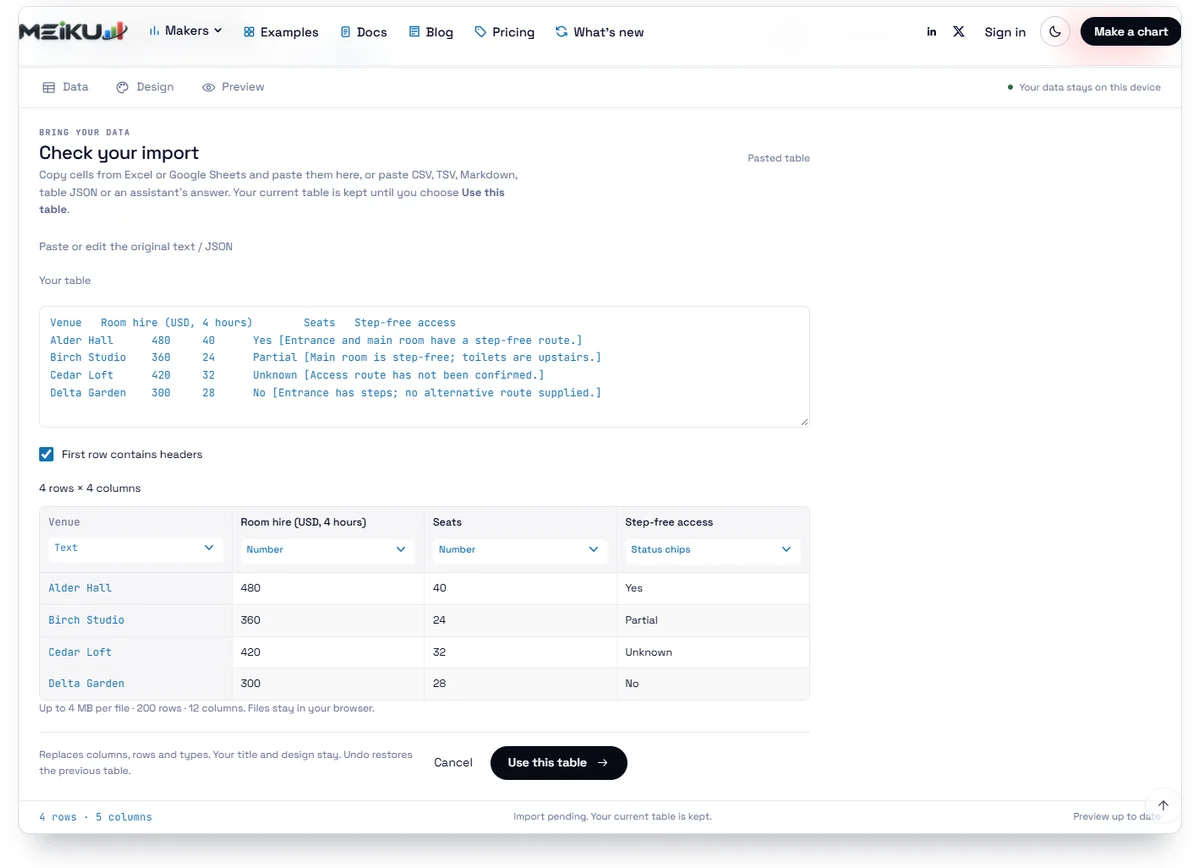The width and height of the screenshot is (1200, 868).
Task: Click the 28 seats cell
Action: pos(520,684)
